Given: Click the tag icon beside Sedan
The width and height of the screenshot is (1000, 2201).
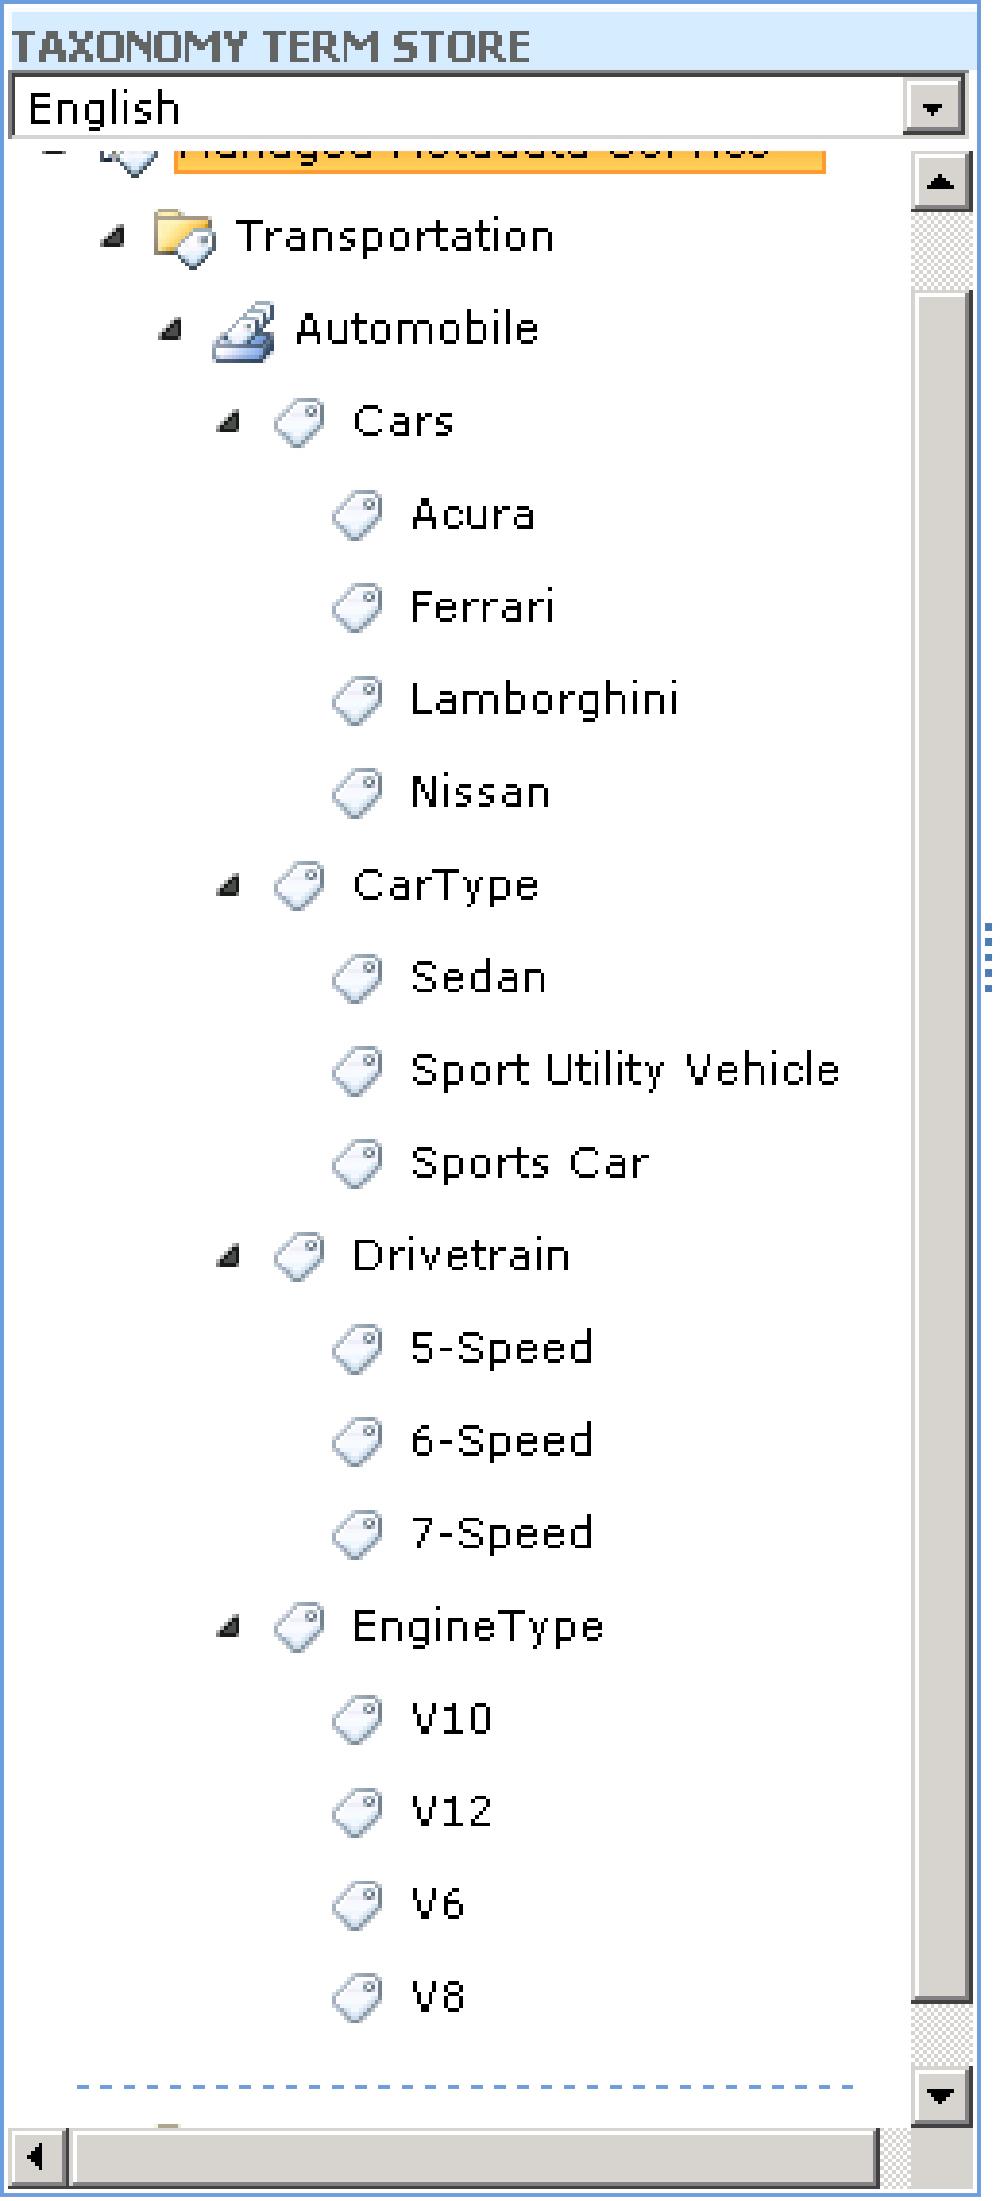Looking at the screenshot, I should (358, 979).
